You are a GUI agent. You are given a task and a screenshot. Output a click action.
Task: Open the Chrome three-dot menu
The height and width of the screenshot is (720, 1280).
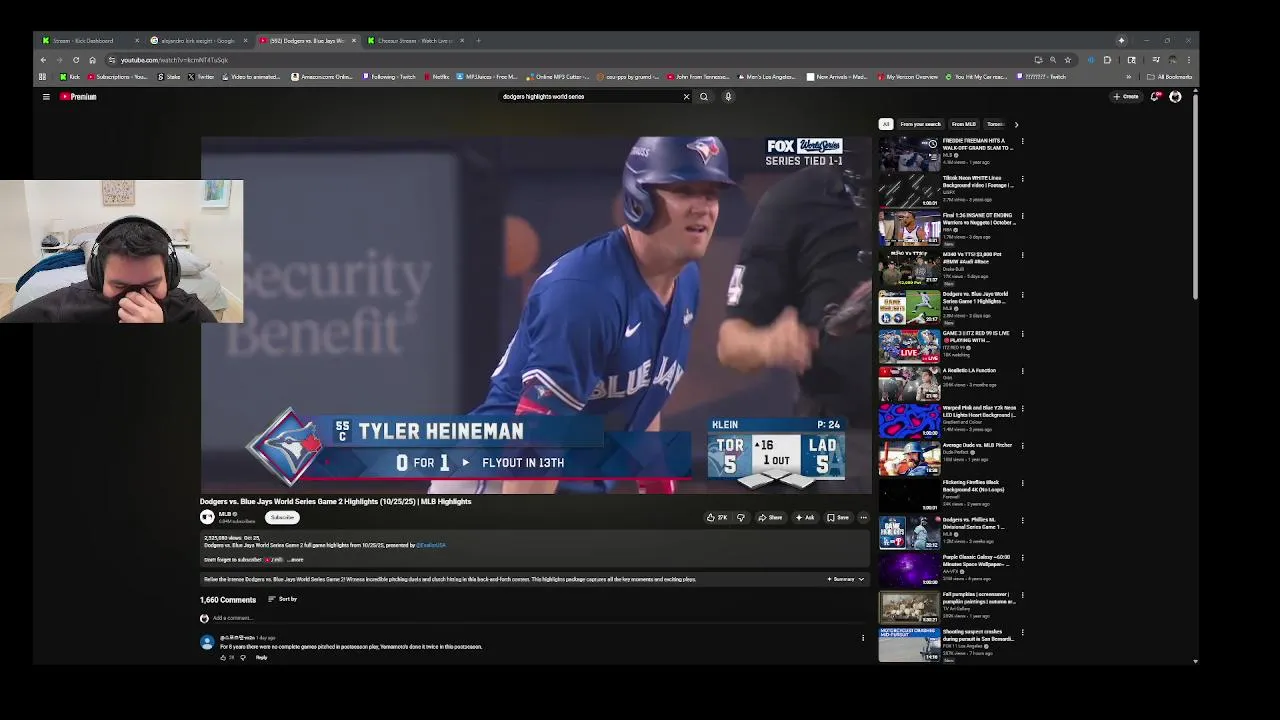pyautogui.click(x=1187, y=60)
